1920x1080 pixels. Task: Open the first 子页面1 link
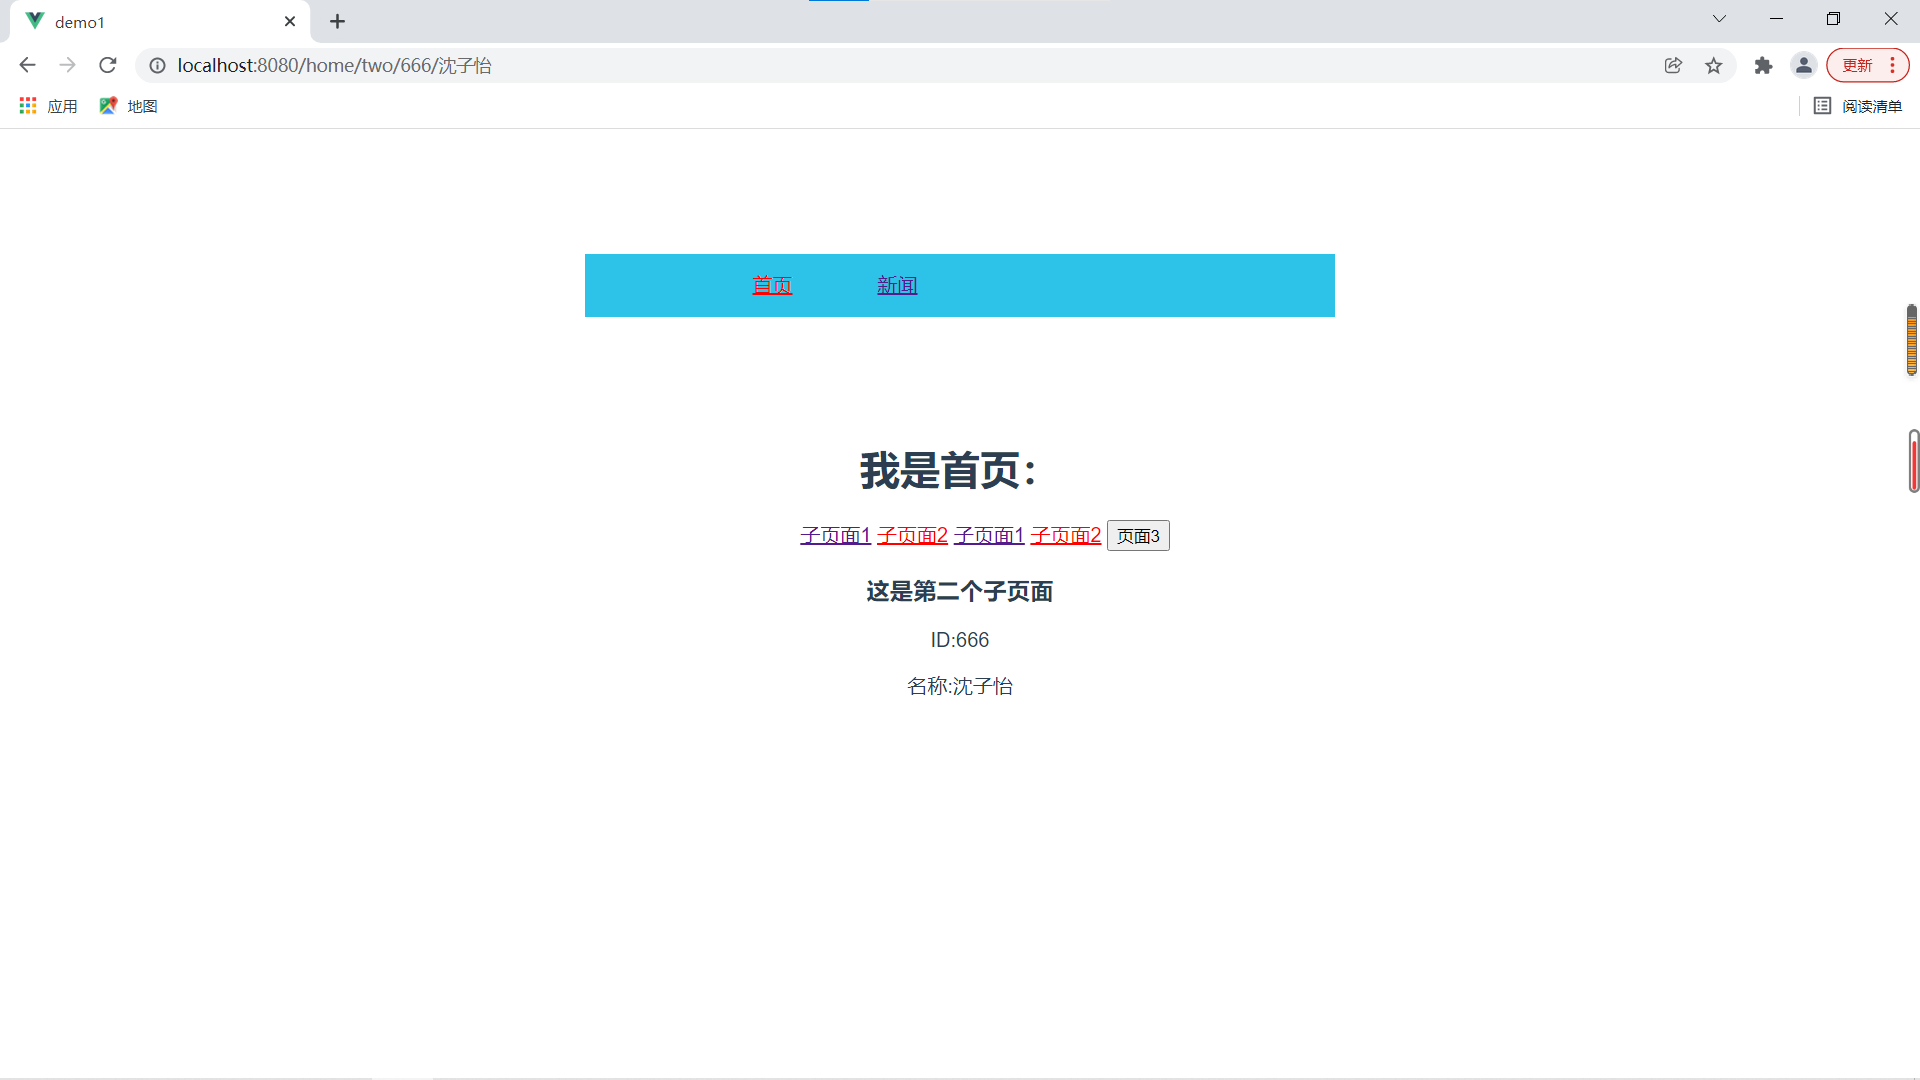[835, 536]
